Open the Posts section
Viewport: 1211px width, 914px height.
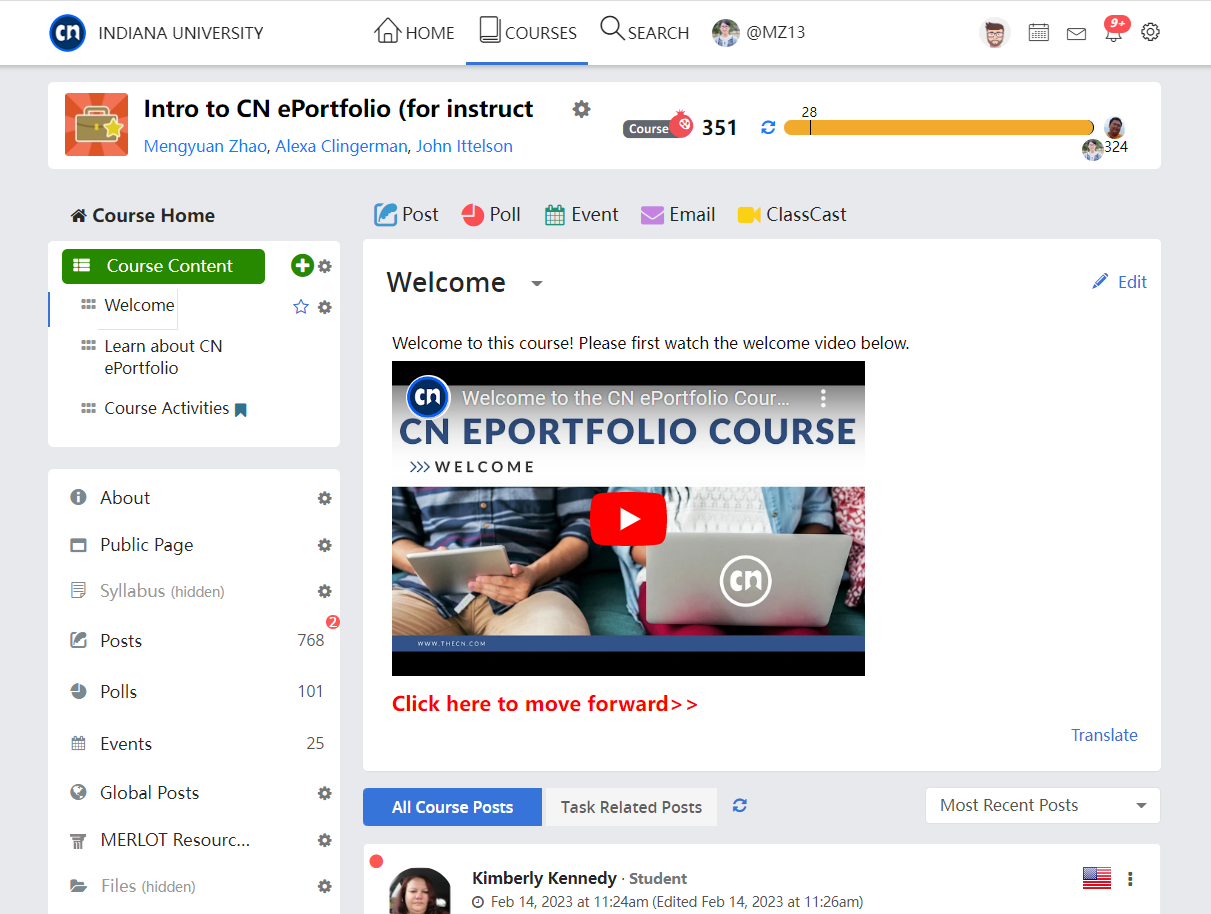click(121, 641)
